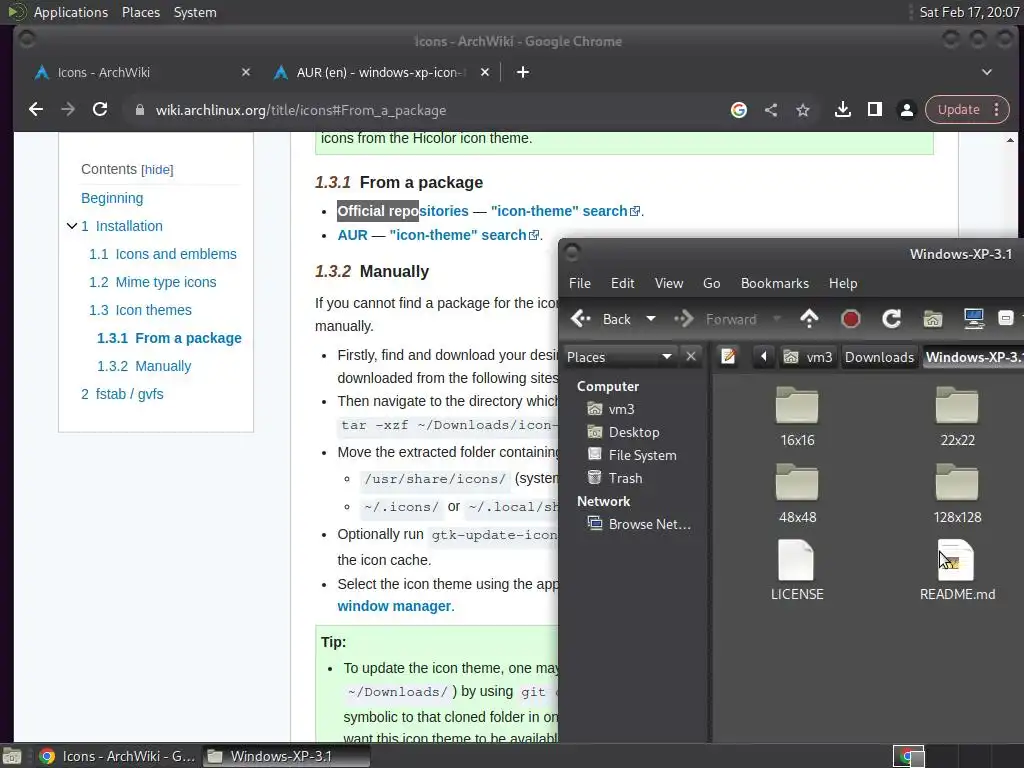
Task: Open the AUR link in article
Action: [x=353, y=235]
